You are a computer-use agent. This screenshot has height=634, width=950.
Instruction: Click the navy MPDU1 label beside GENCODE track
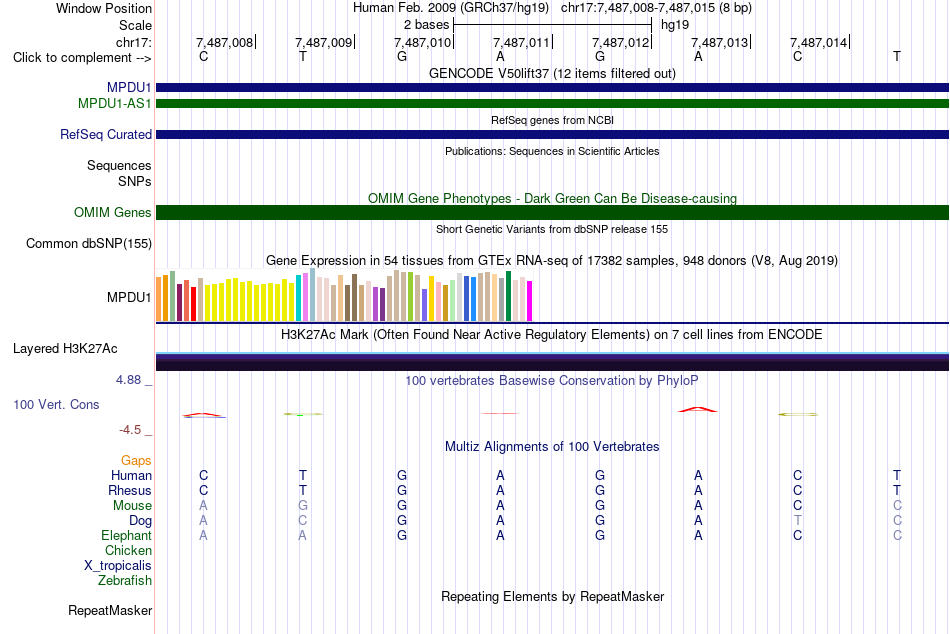tap(129, 87)
